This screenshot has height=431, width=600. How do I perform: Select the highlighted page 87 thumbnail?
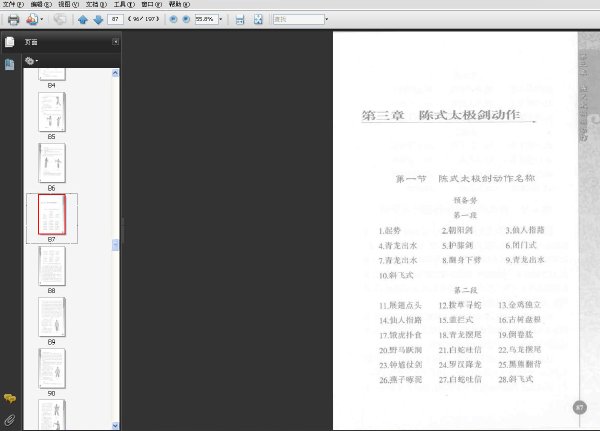[52, 214]
